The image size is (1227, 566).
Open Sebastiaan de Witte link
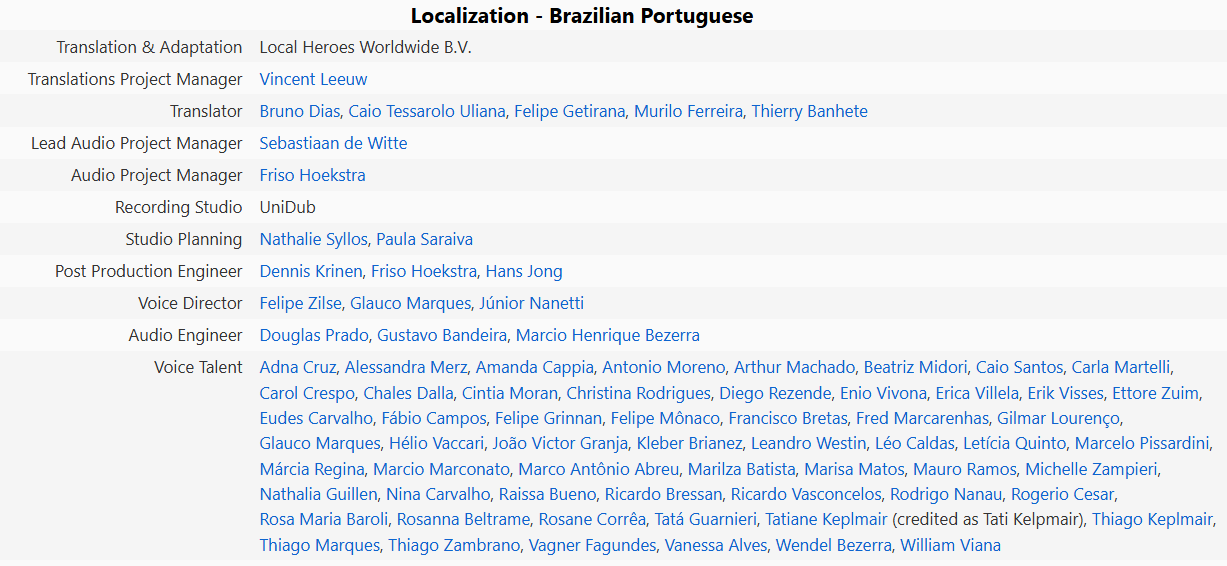[333, 143]
